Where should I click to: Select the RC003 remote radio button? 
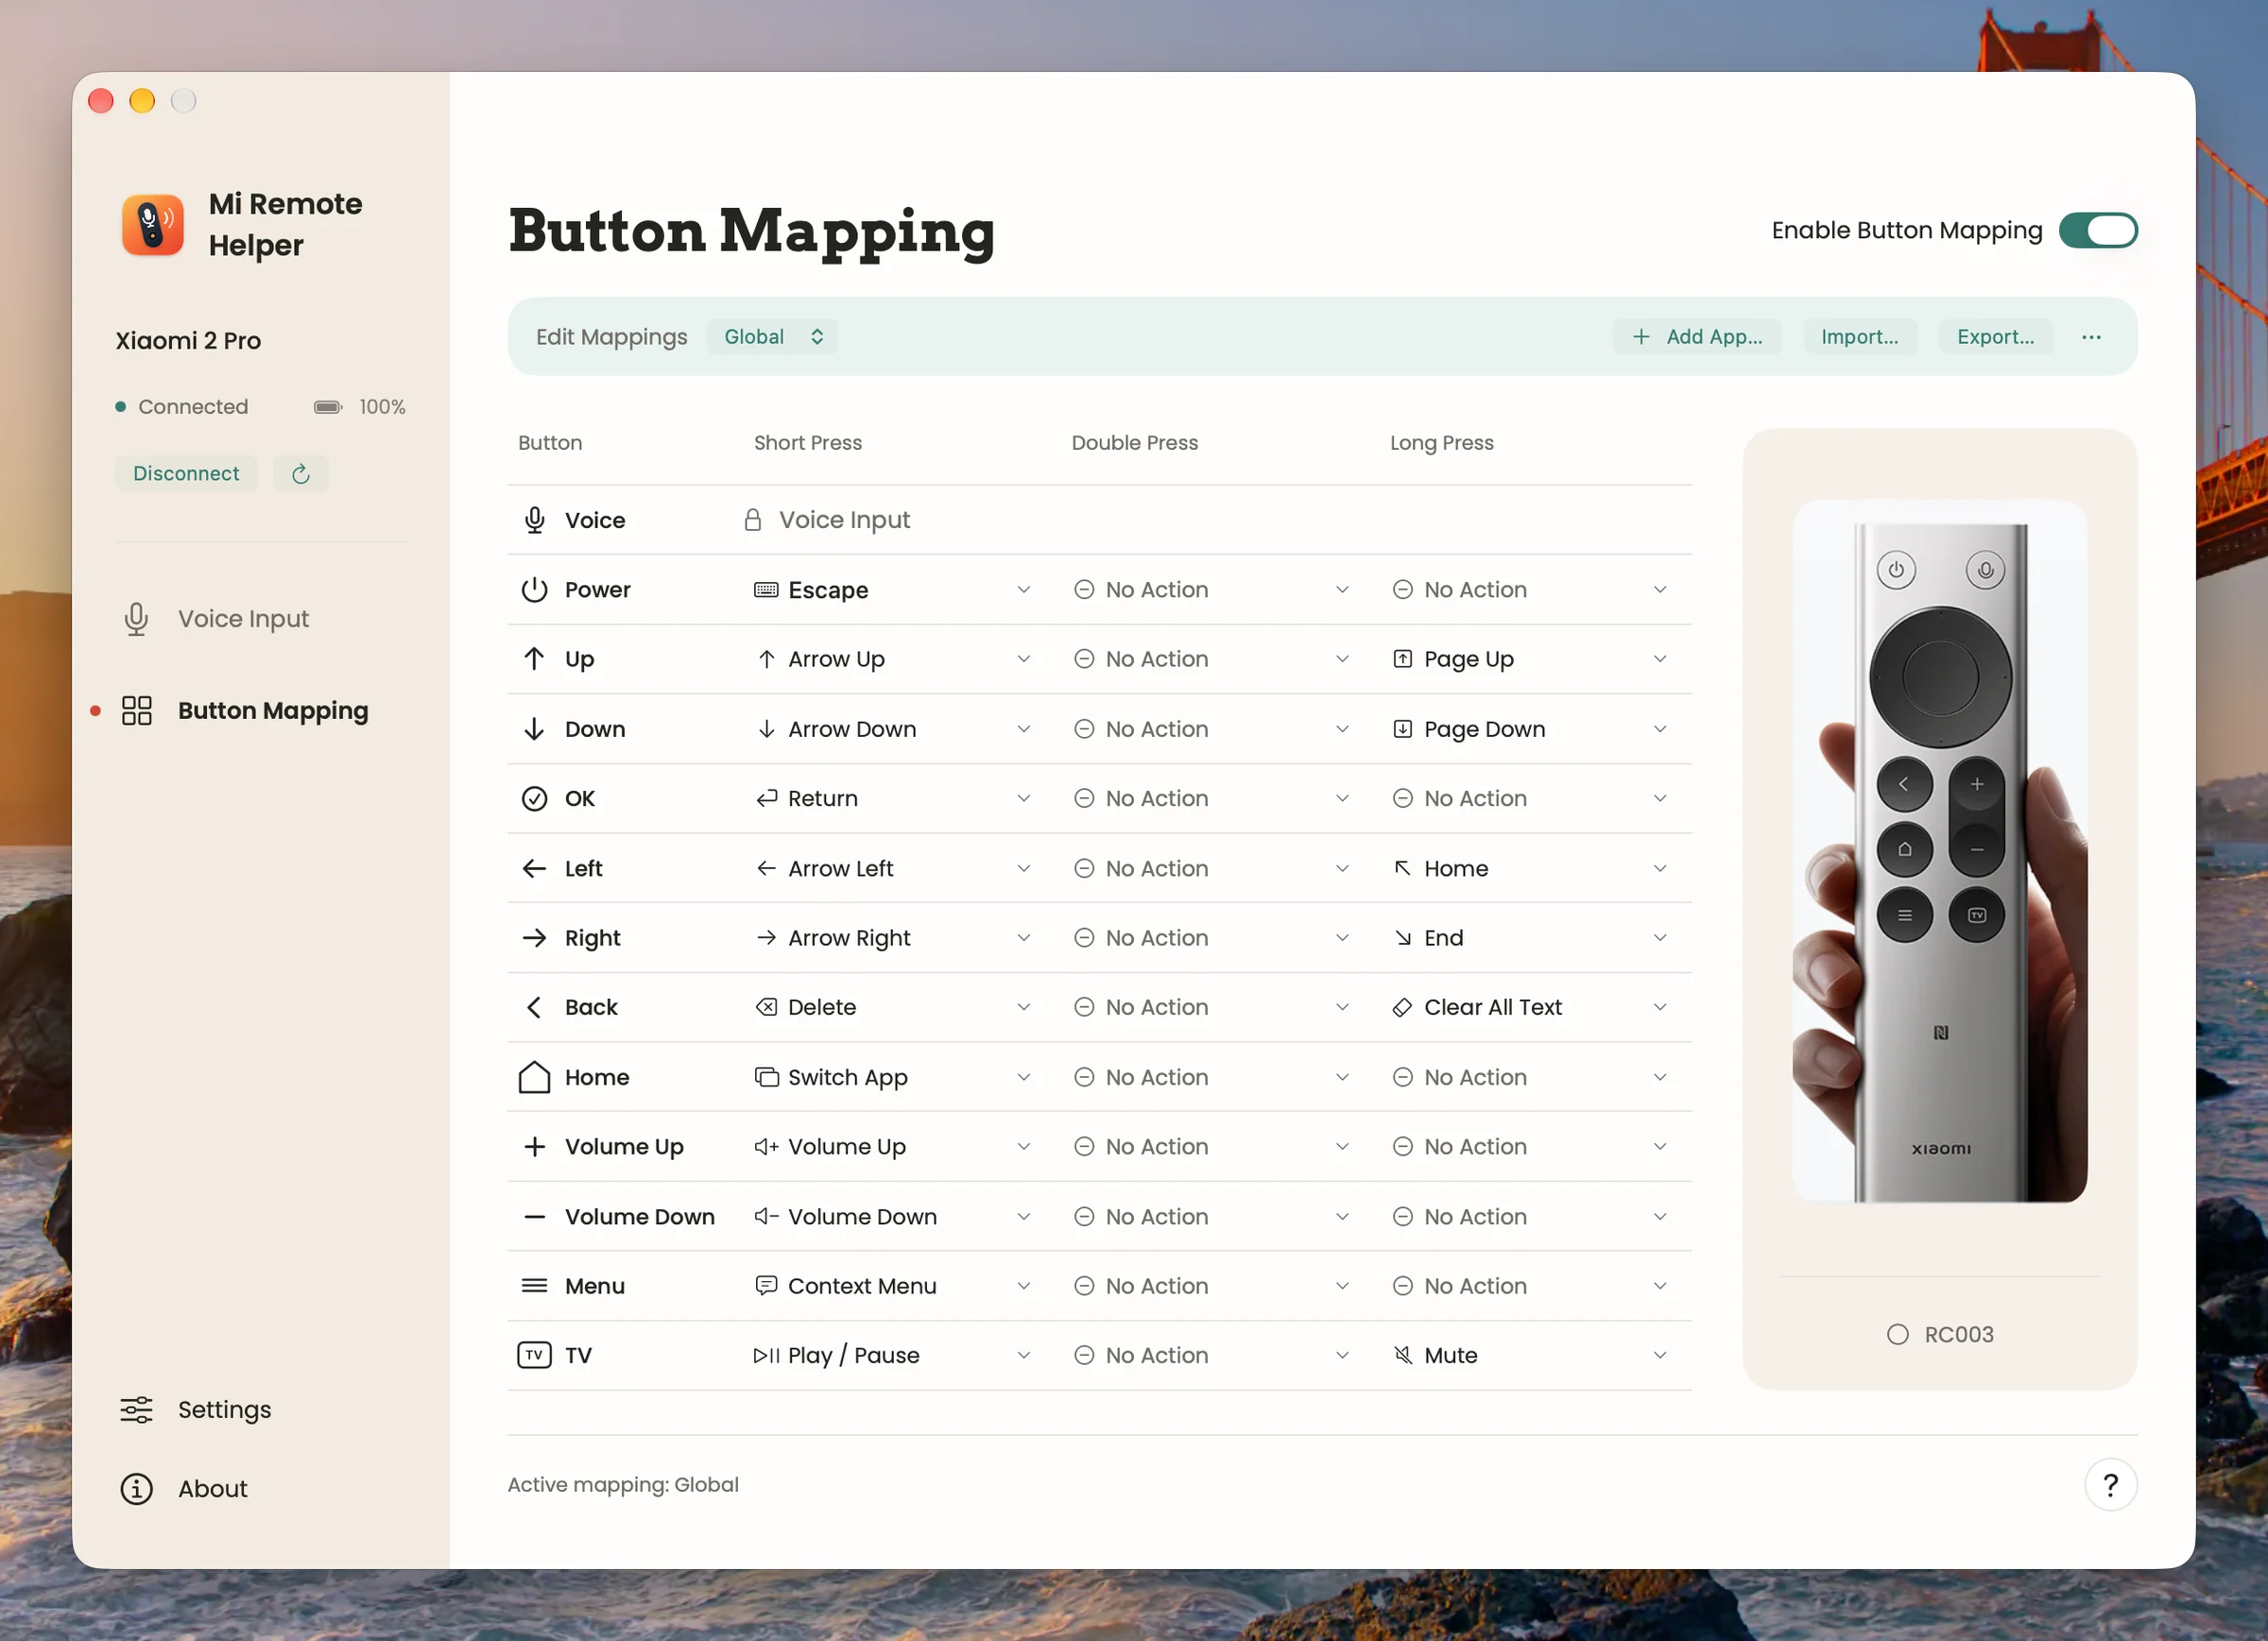coord(1897,1335)
